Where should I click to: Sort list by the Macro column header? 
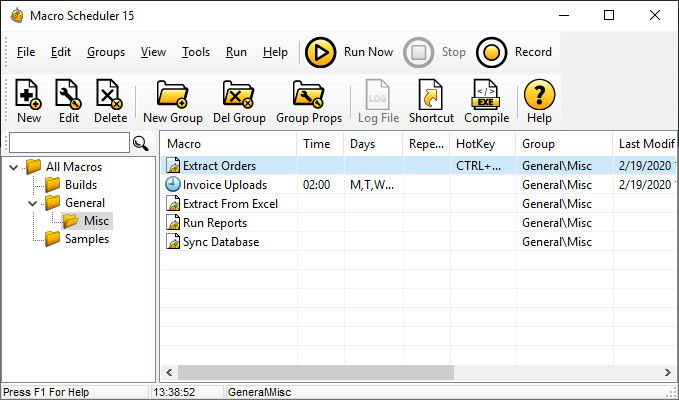click(x=228, y=144)
